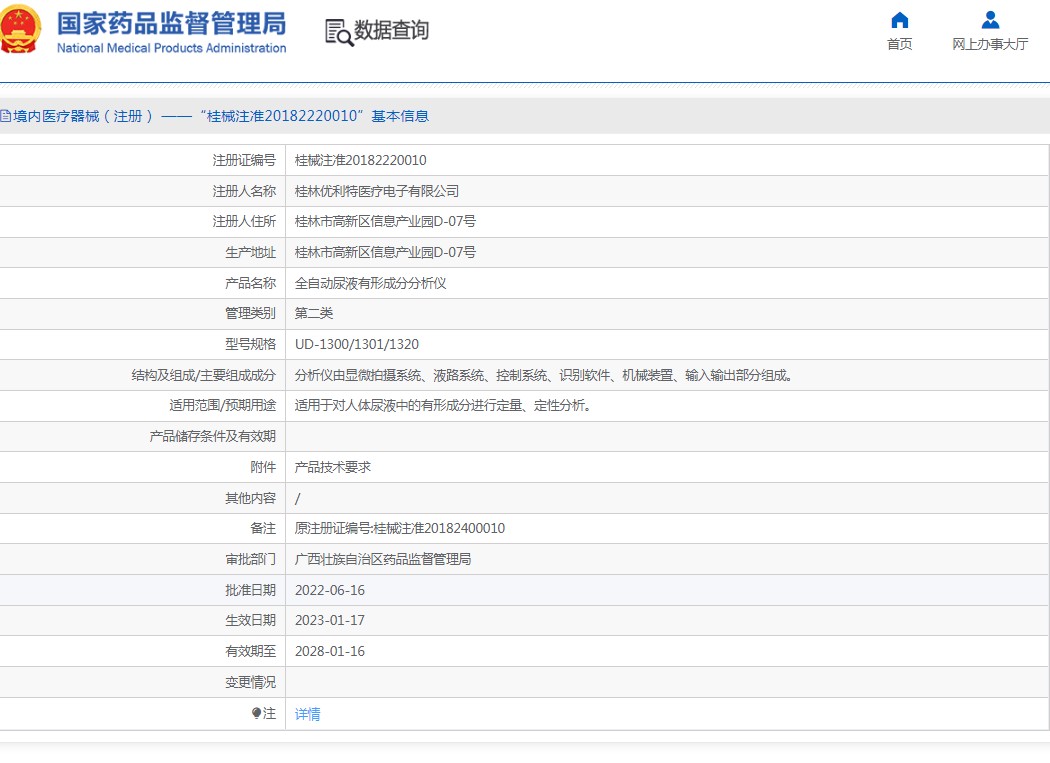This screenshot has width=1050, height=763.
Task: Select expiry date 2028-01-16
Action: (x=329, y=651)
